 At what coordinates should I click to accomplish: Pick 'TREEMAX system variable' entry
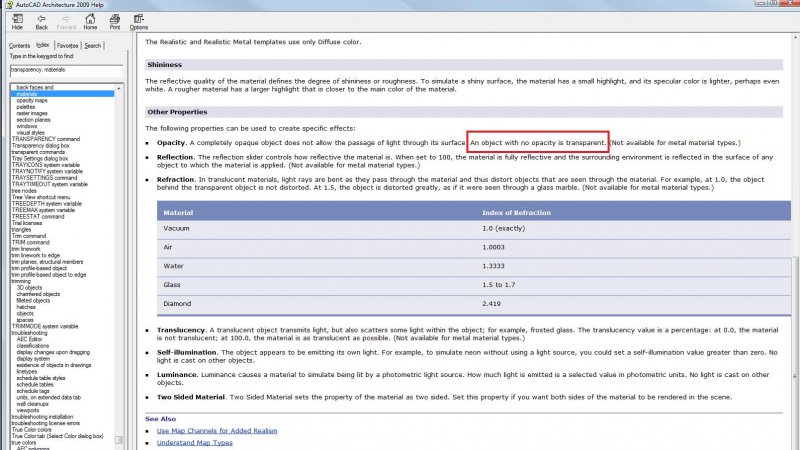tap(43, 210)
